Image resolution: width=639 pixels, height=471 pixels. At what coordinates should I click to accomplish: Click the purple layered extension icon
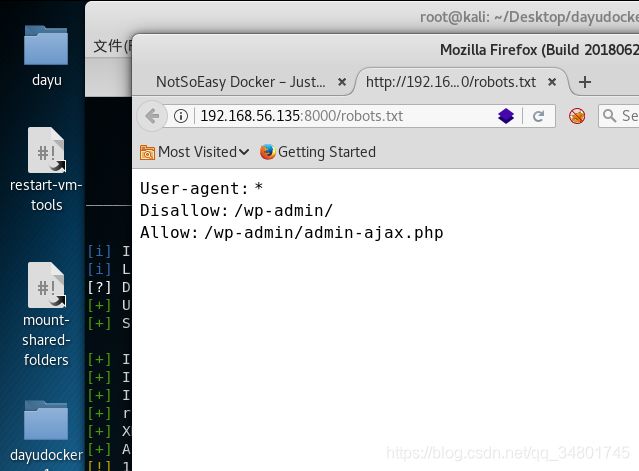tap(506, 116)
